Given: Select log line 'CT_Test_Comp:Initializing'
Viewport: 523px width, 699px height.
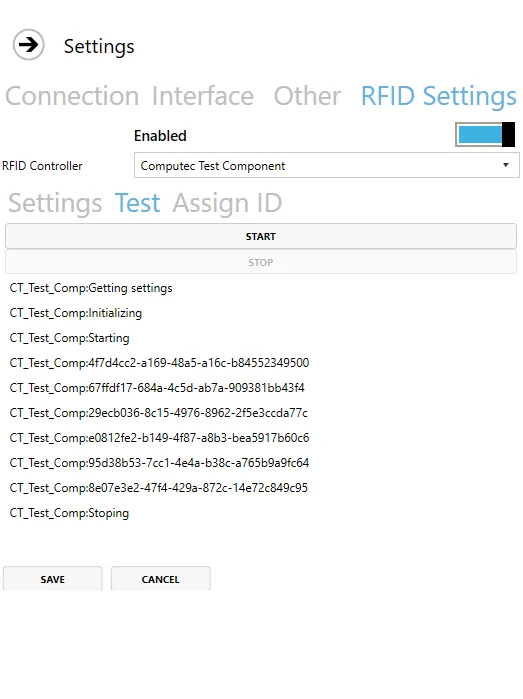Looking at the screenshot, I should [x=76, y=313].
